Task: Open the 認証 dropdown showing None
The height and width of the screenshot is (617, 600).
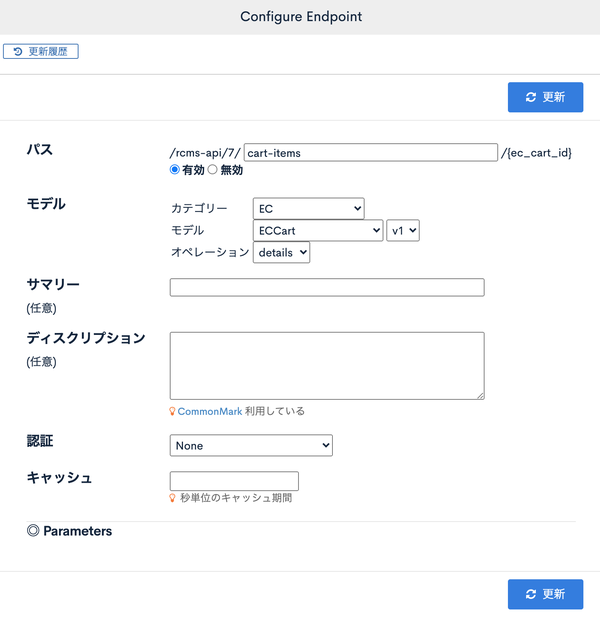Action: tap(251, 445)
